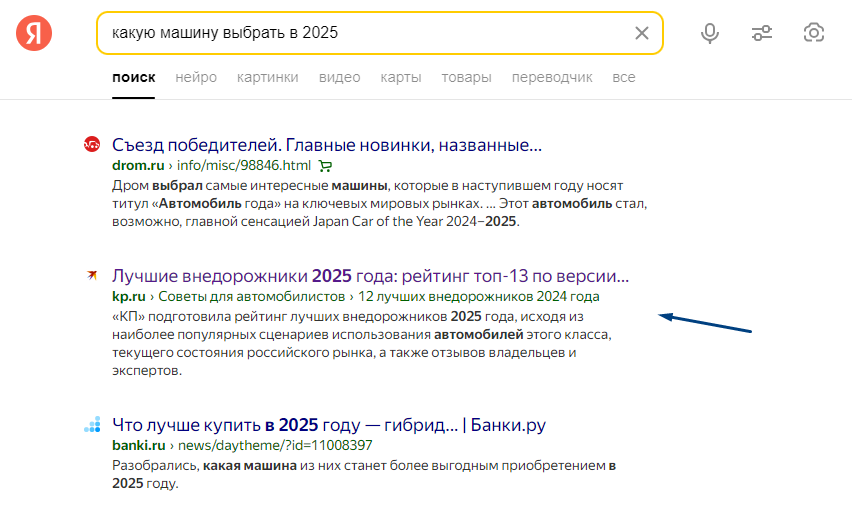
Task: Open result 'Лучшие внедорожники 2025 года'
Action: coord(371,276)
